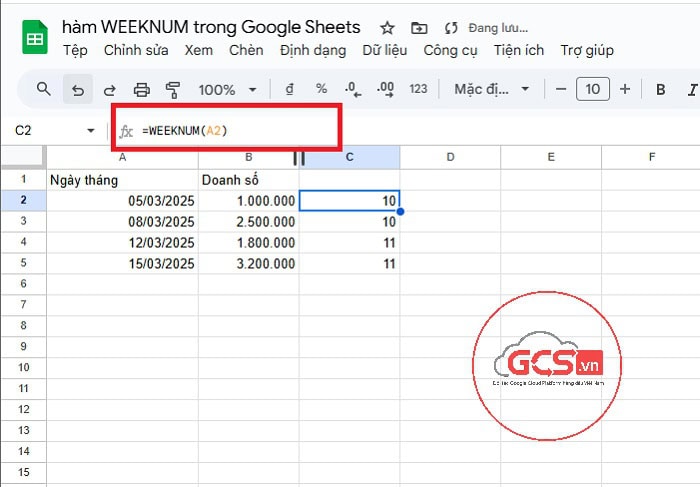Open the Dữ liệu menu
This screenshot has width=700, height=487.
(x=385, y=50)
